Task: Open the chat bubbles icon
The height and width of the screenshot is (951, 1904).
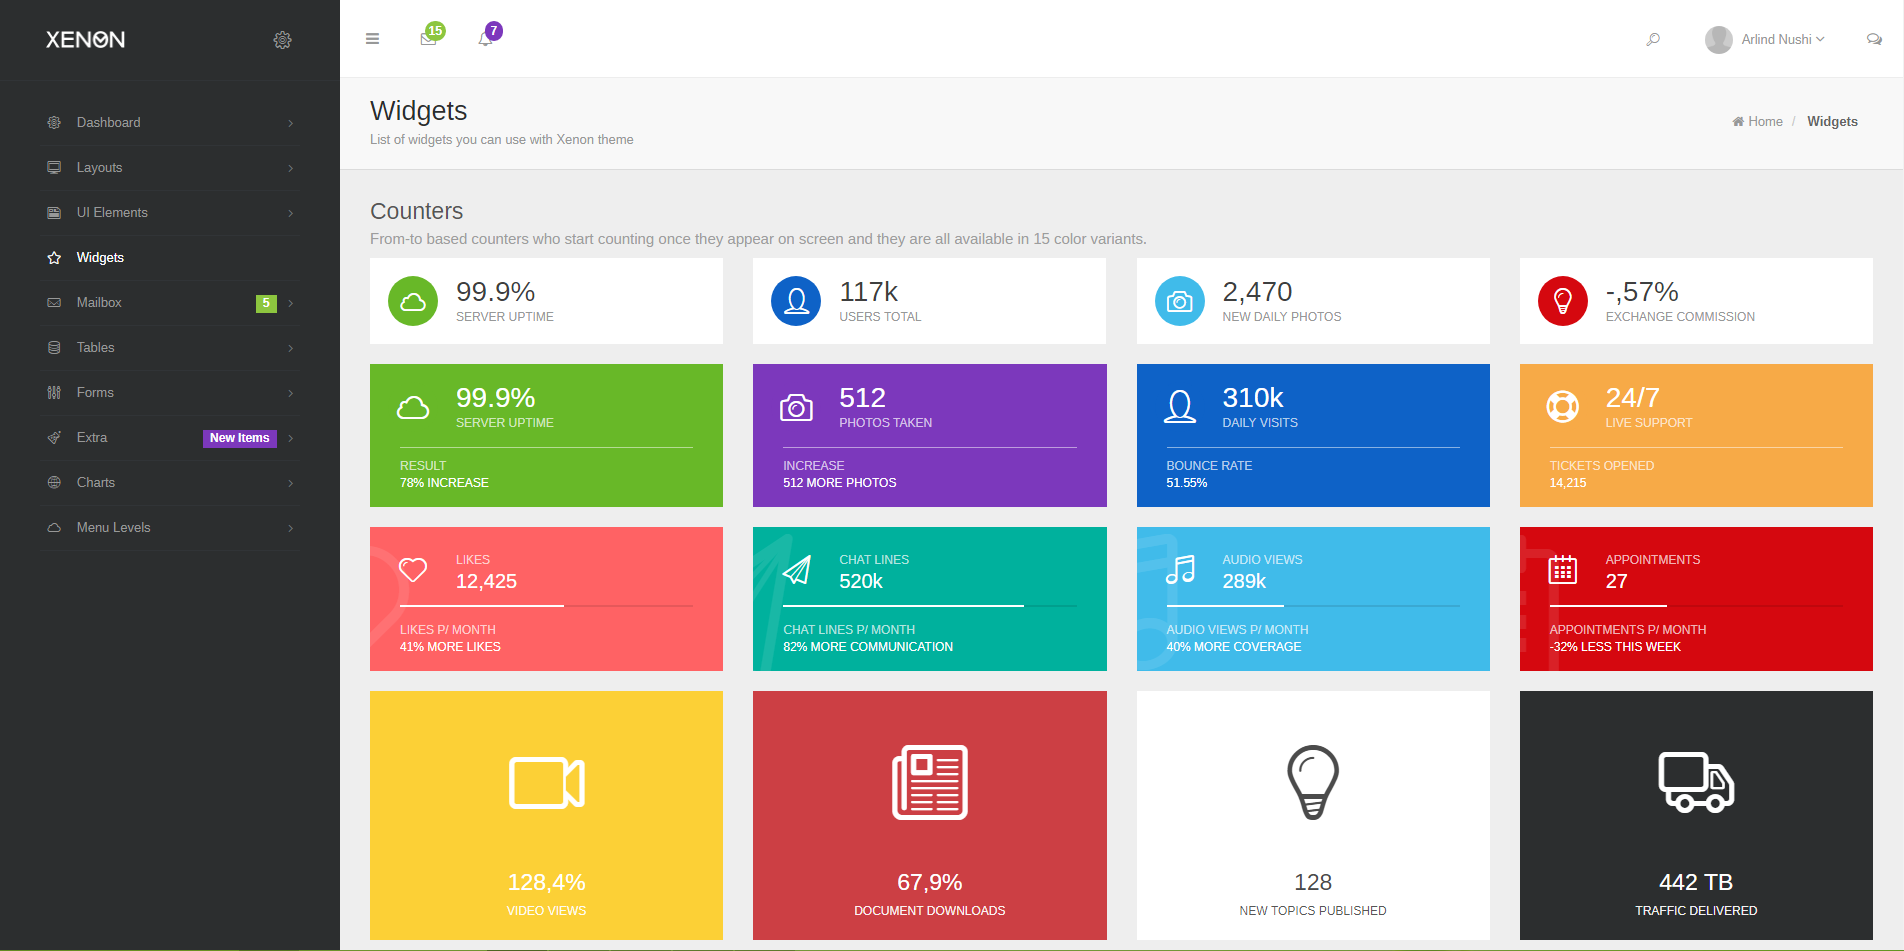Action: point(1874,39)
